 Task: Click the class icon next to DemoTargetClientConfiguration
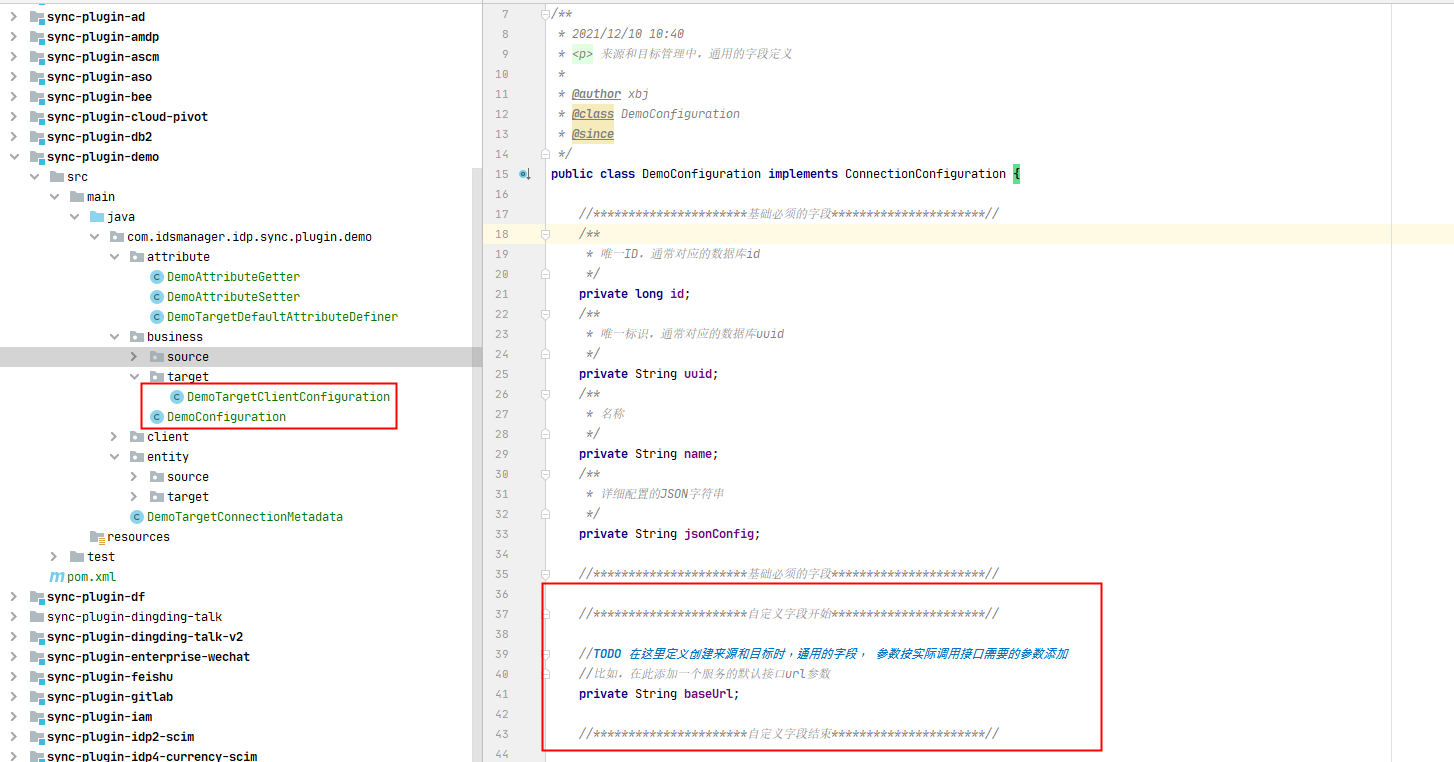click(x=177, y=397)
